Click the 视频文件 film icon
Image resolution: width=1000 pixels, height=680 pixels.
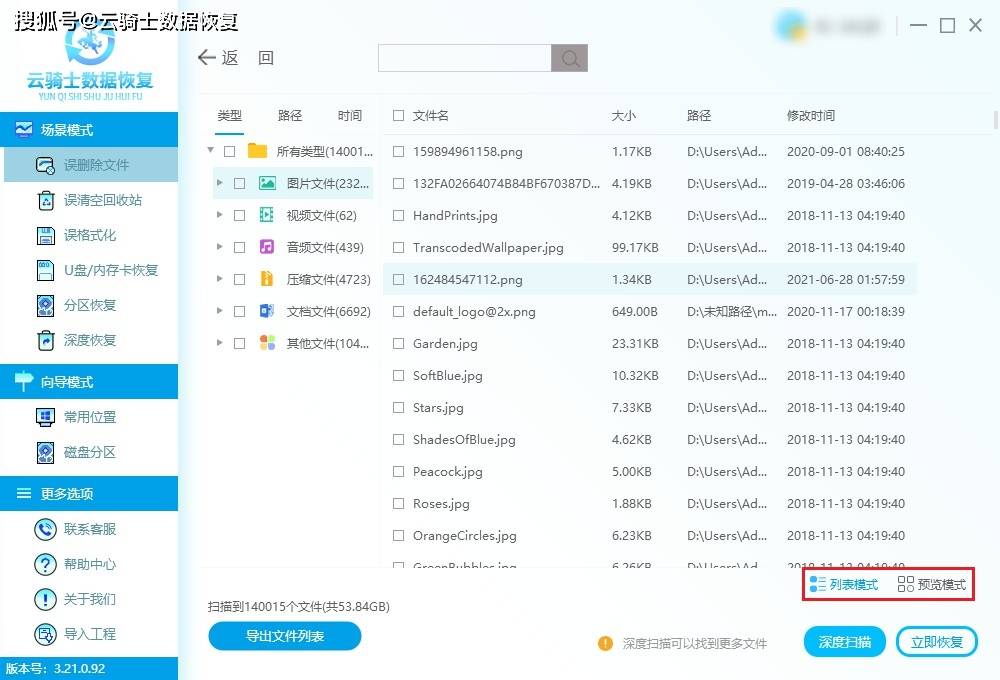tap(267, 215)
